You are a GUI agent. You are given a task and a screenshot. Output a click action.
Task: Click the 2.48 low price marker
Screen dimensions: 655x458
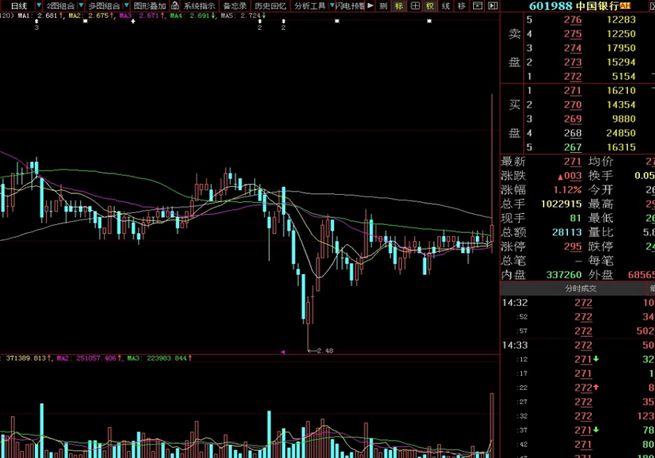[322, 350]
